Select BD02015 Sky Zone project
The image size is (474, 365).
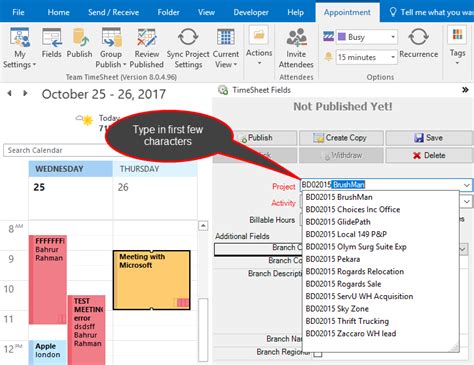(380, 309)
